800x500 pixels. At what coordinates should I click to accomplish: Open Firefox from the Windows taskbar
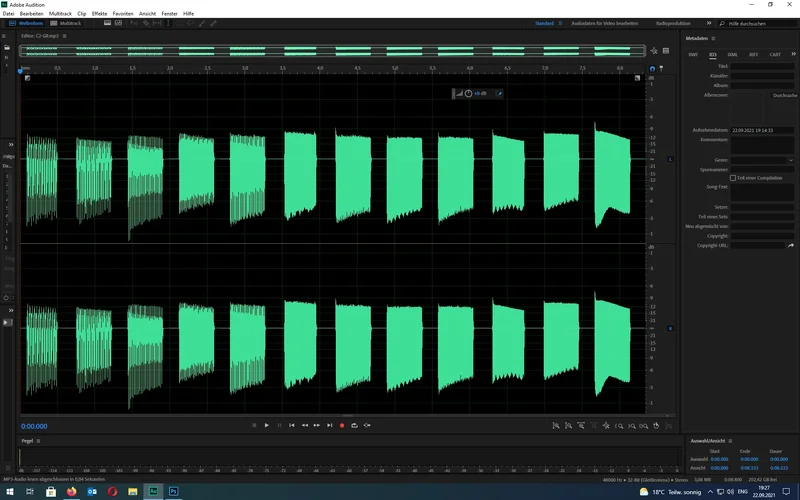click(72, 492)
